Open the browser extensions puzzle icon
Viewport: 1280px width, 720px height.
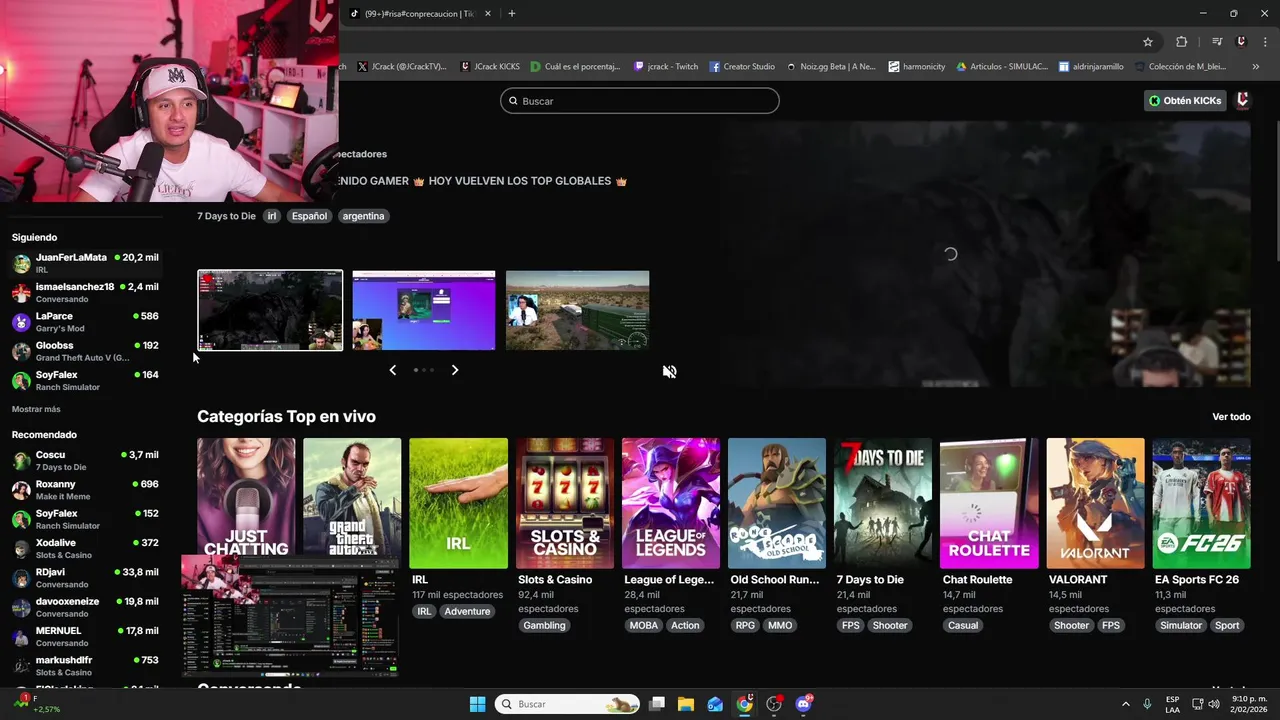pyautogui.click(x=1182, y=42)
